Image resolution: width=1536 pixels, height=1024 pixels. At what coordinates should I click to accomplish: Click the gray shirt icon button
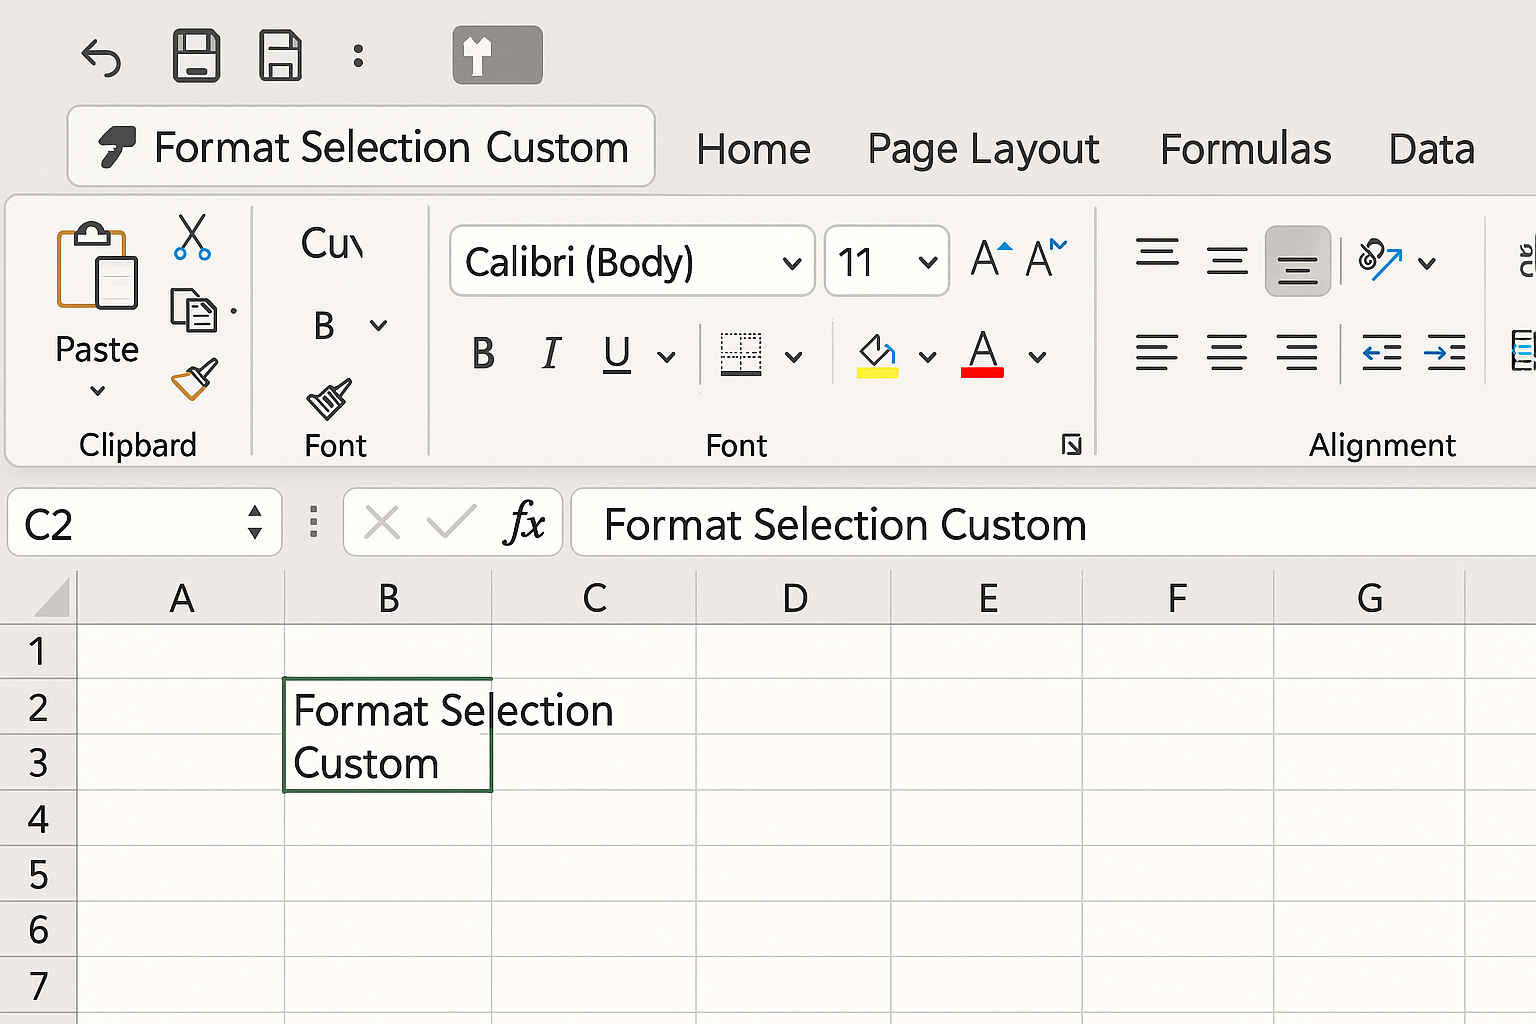[x=497, y=55]
